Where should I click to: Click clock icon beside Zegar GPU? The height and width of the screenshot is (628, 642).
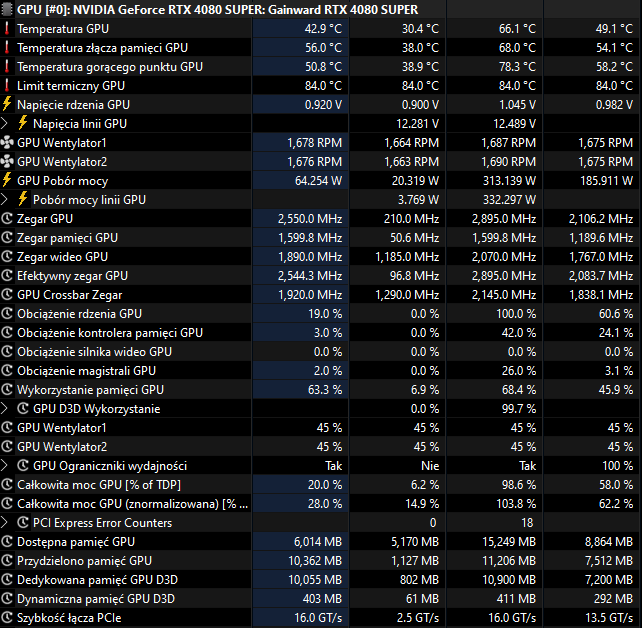tap(7, 219)
